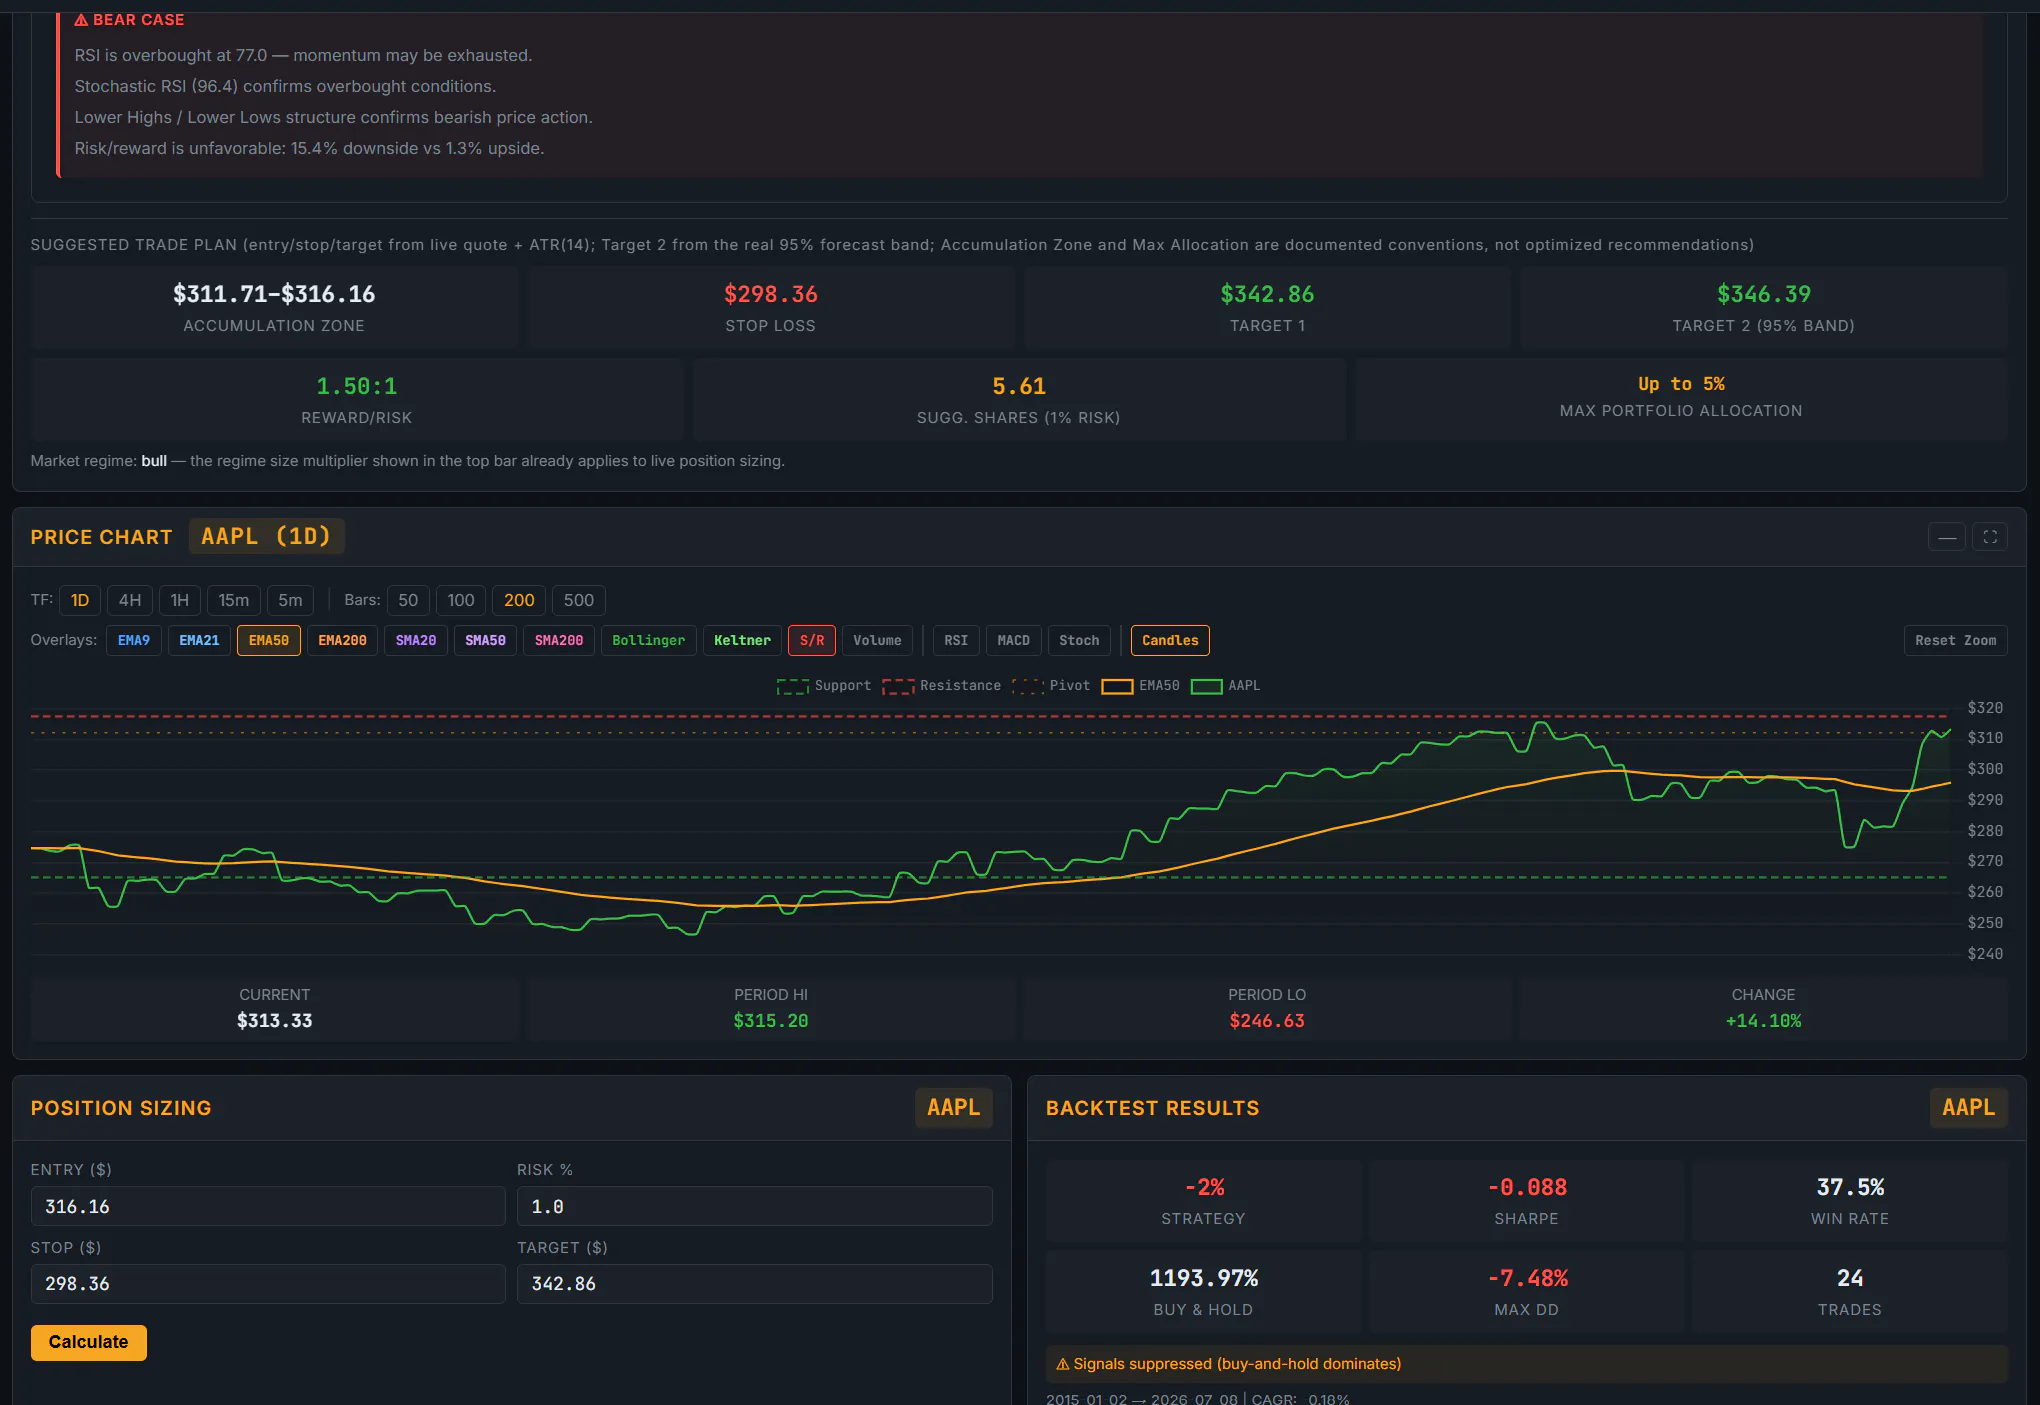2040x1405 pixels.
Task: Click the AAPL (1D) chart badge
Action: pyautogui.click(x=266, y=536)
